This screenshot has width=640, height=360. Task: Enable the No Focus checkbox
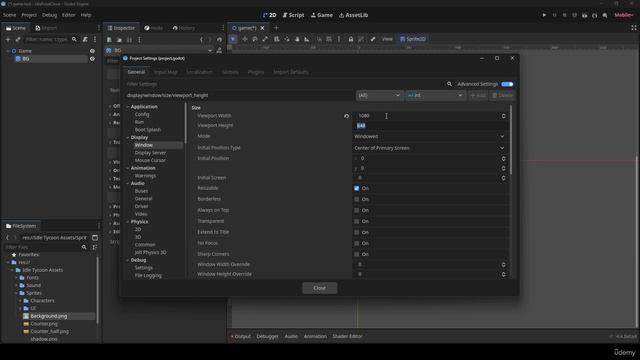356,243
